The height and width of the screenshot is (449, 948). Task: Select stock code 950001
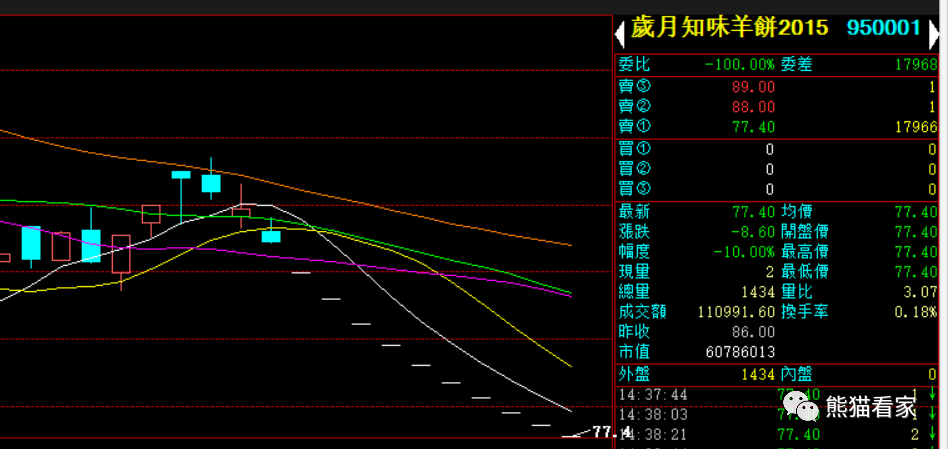pyautogui.click(x=884, y=28)
